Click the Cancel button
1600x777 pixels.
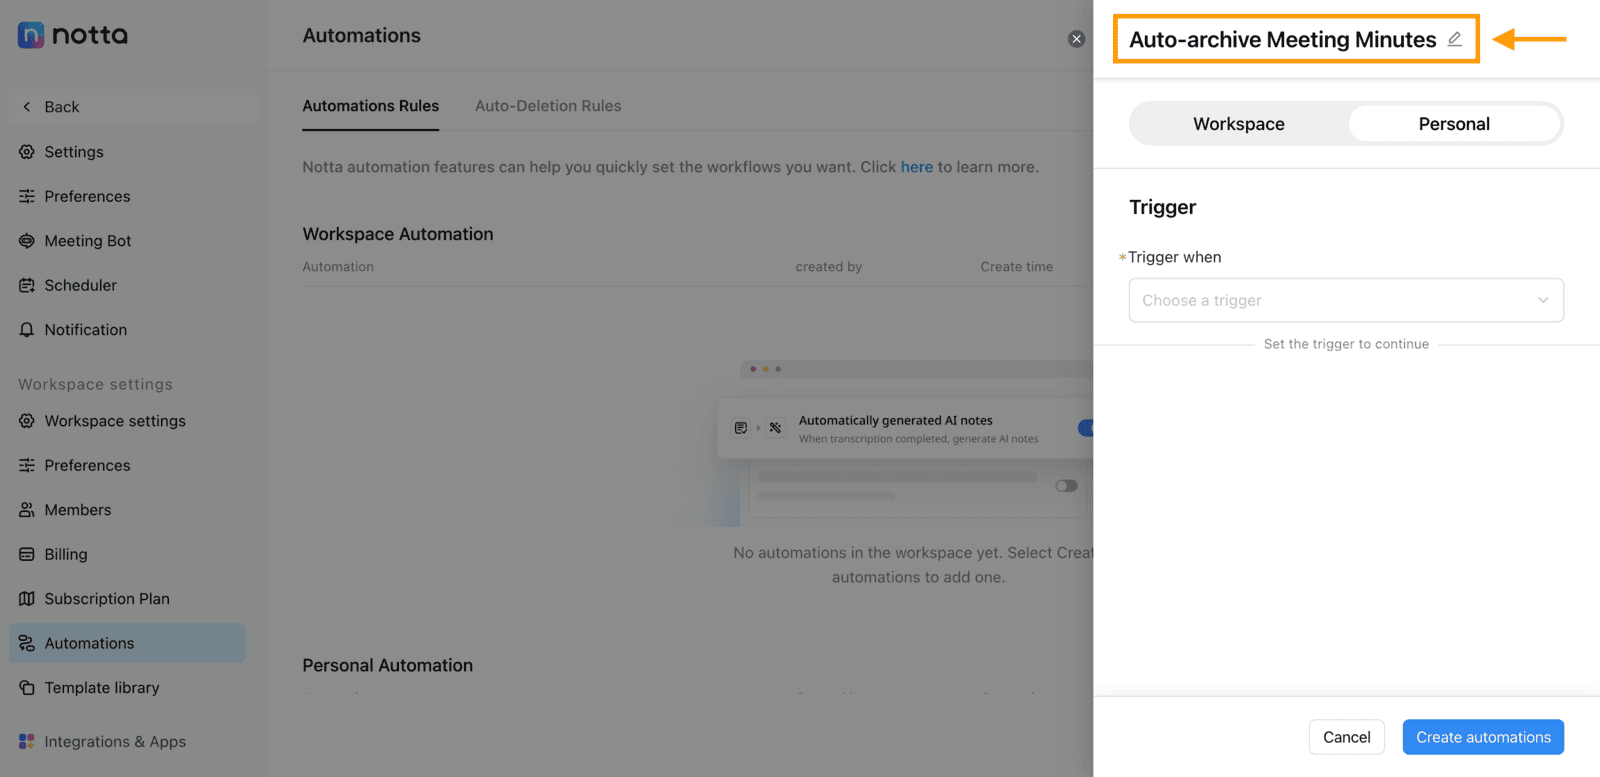(1347, 737)
